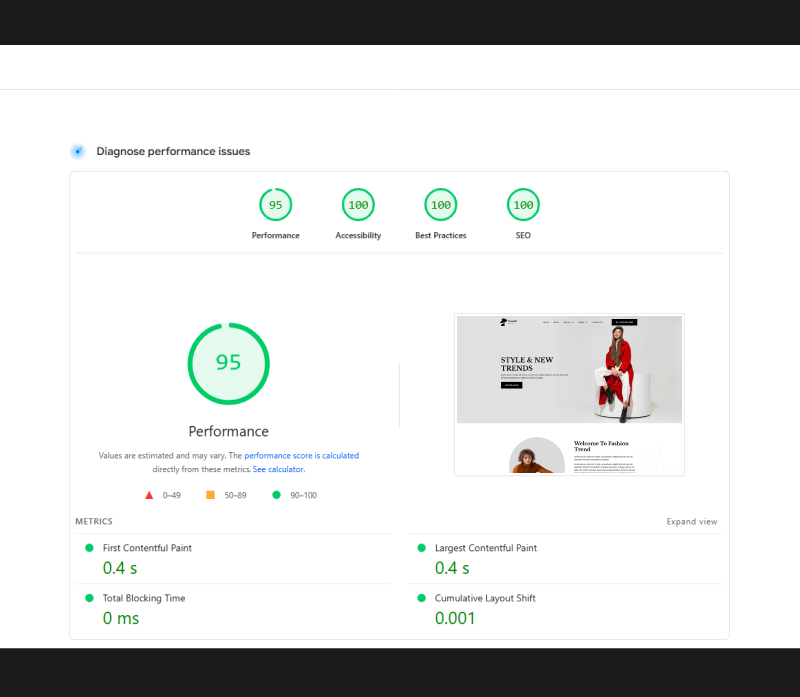
Task: Expand the metrics view
Action: (691, 522)
